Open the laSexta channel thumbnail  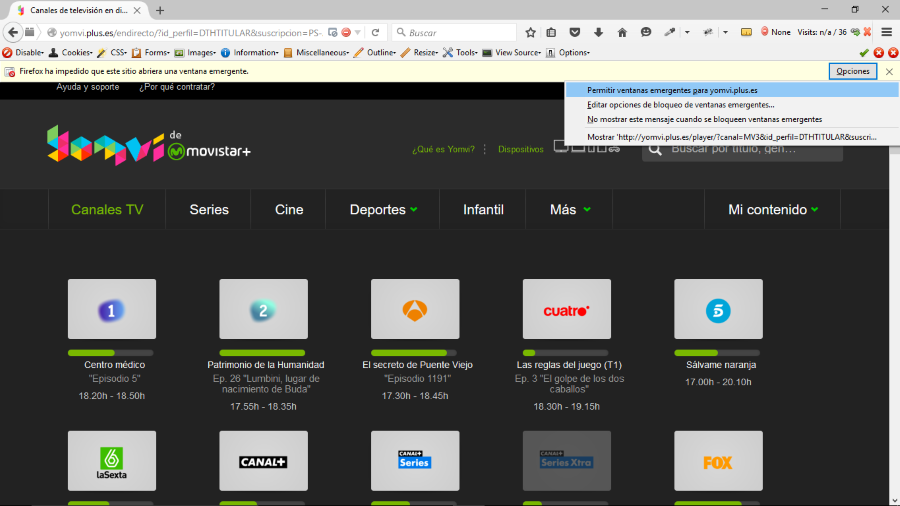click(112, 461)
